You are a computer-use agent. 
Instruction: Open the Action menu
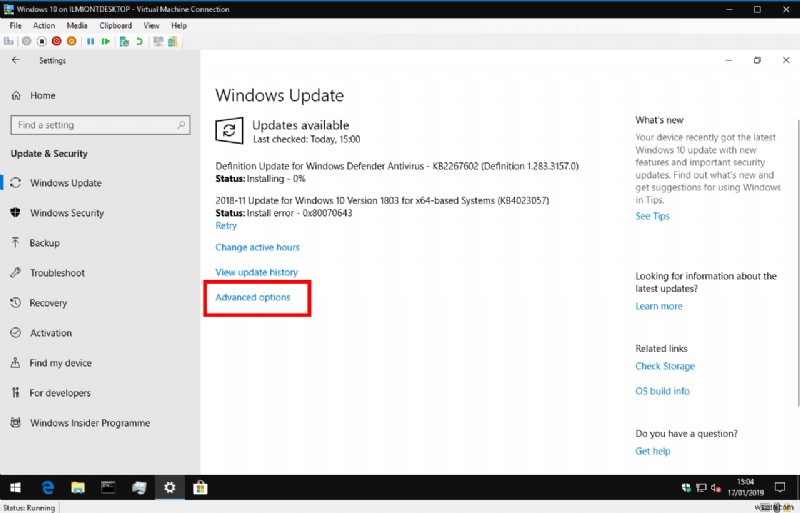pyautogui.click(x=44, y=26)
